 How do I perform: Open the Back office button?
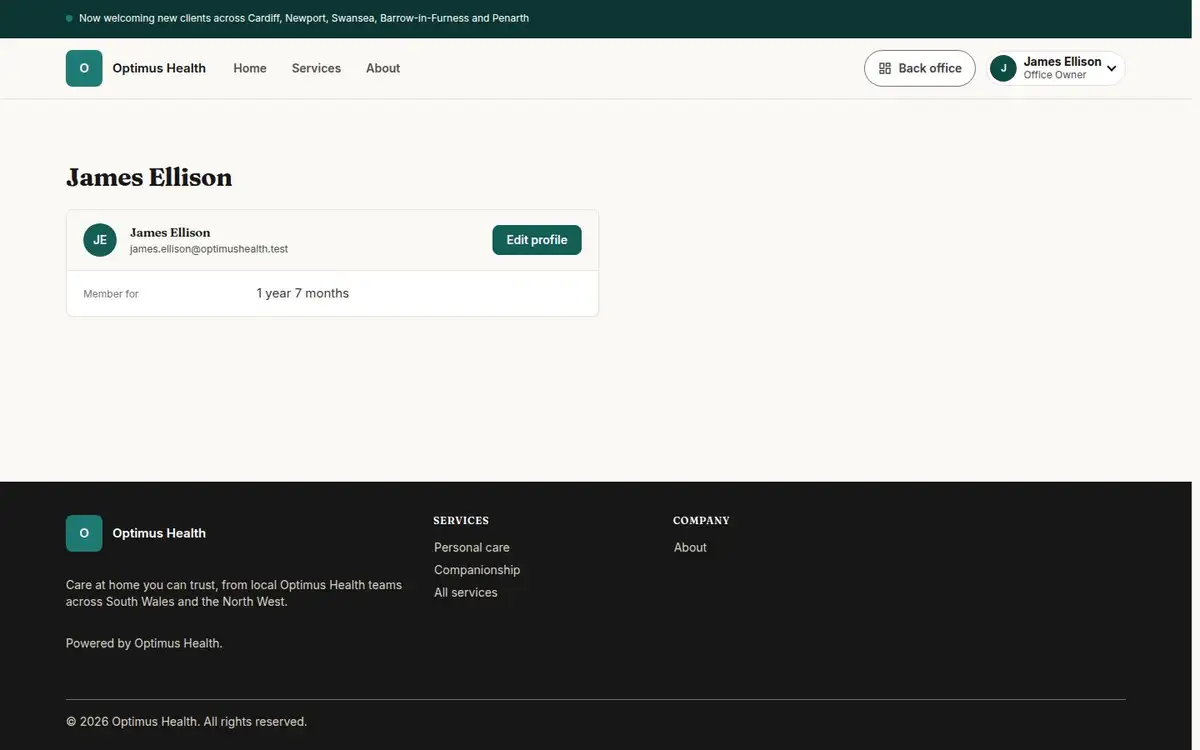(x=920, y=68)
